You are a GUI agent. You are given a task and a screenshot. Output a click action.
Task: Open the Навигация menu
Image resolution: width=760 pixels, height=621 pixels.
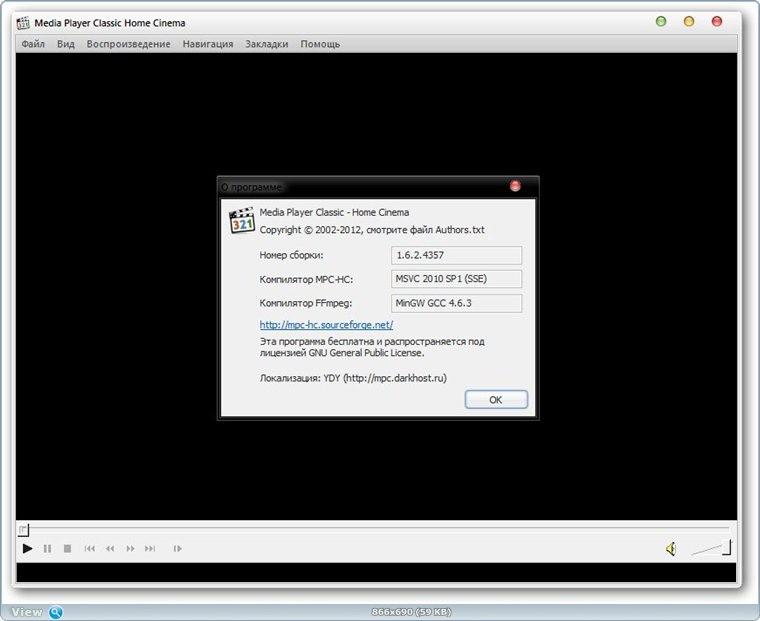click(208, 44)
